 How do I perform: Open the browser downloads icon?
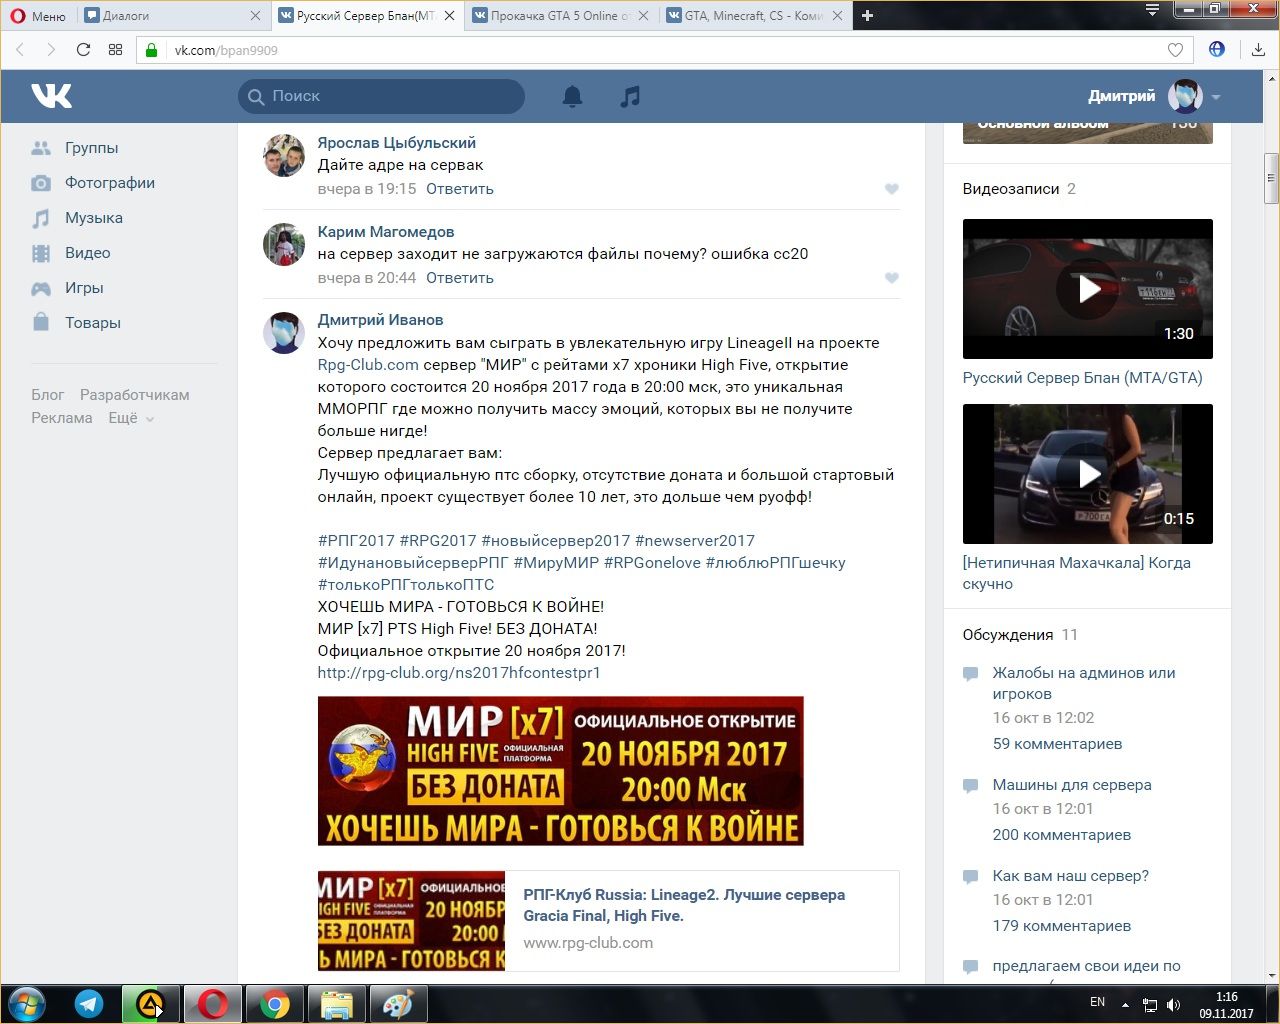[x=1258, y=50]
